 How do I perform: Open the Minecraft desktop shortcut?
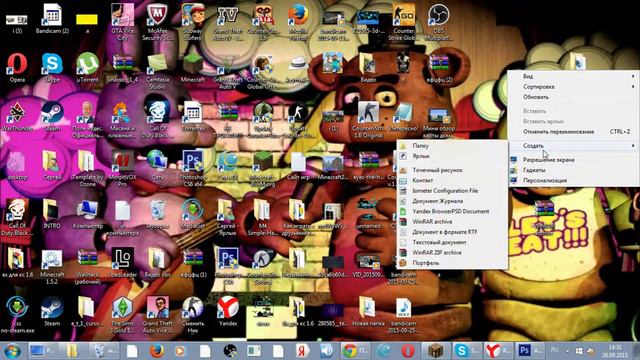pos(192,67)
